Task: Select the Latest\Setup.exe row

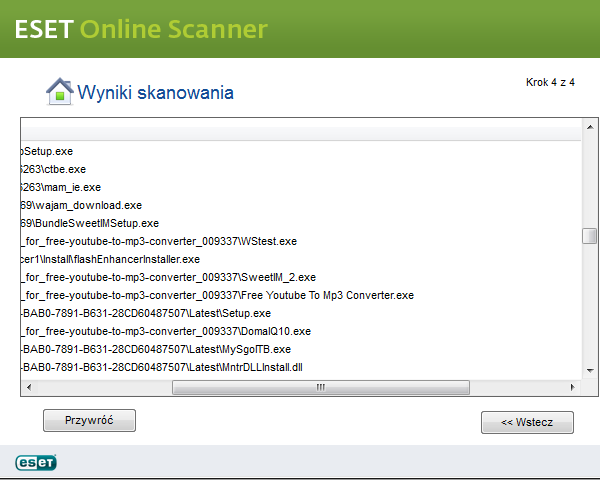Action: click(302, 313)
